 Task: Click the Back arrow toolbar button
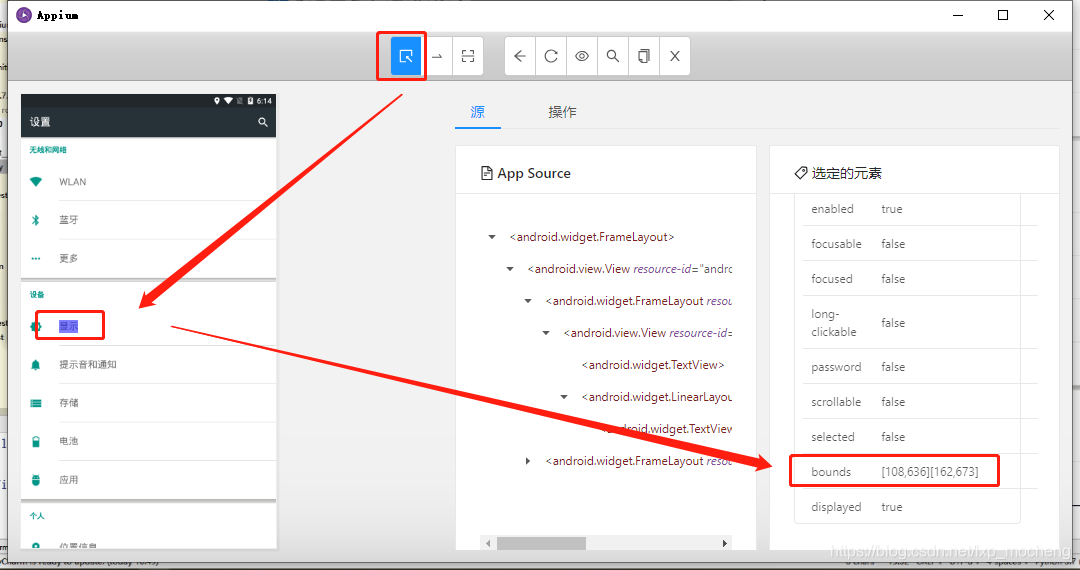[520, 56]
